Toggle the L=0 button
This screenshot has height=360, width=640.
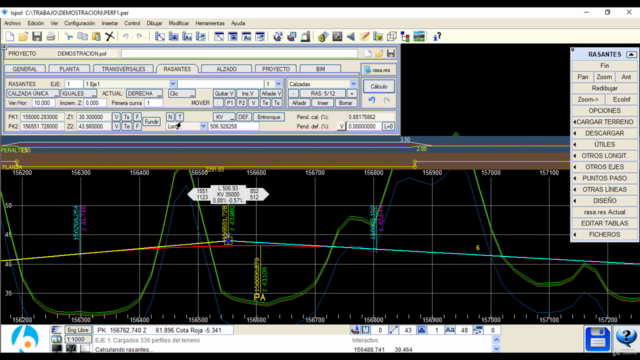tap(388, 127)
